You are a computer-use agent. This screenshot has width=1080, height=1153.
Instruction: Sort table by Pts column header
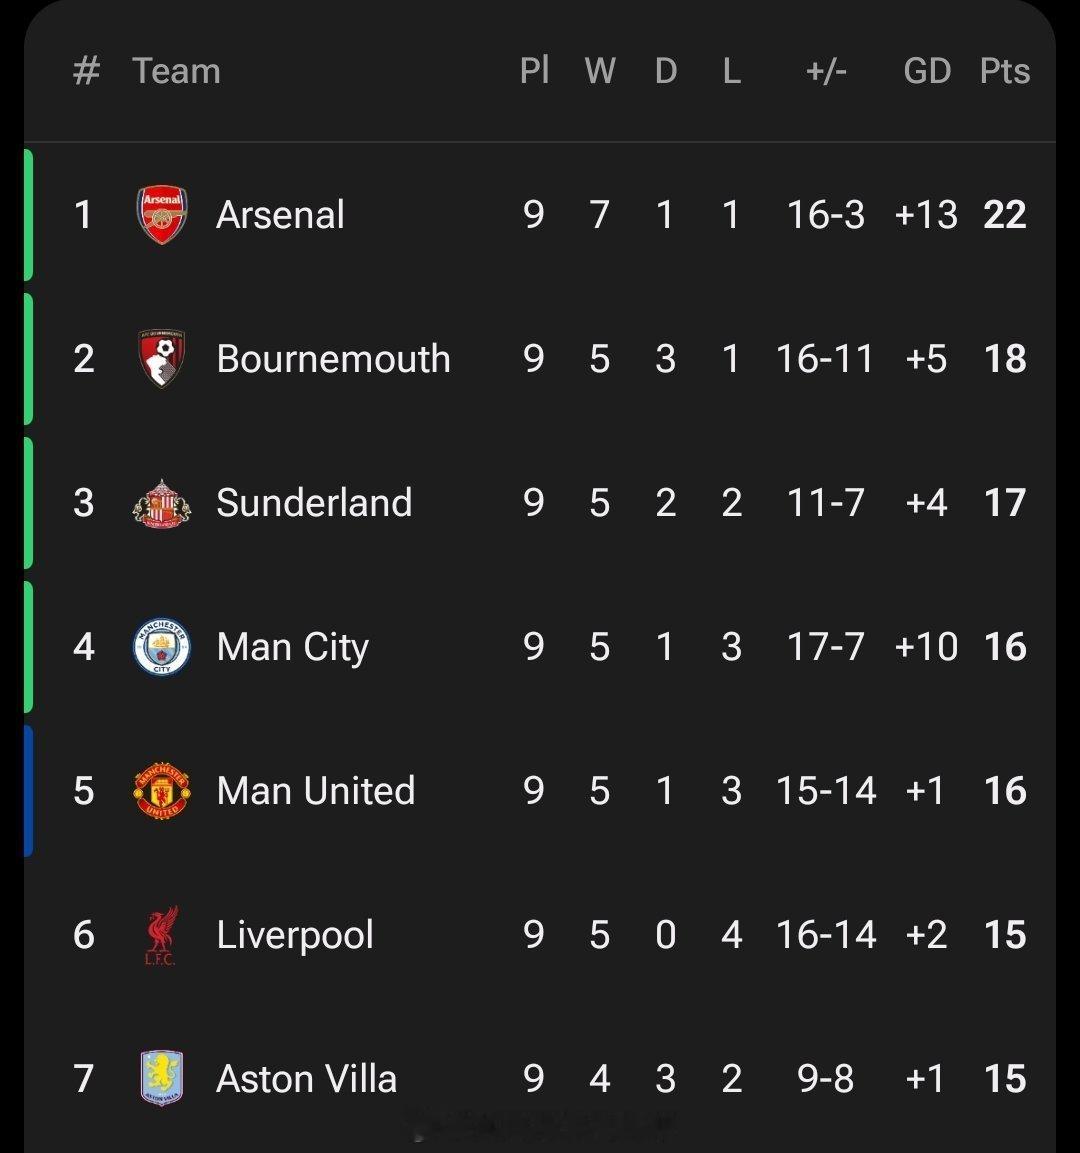[x=1004, y=71]
